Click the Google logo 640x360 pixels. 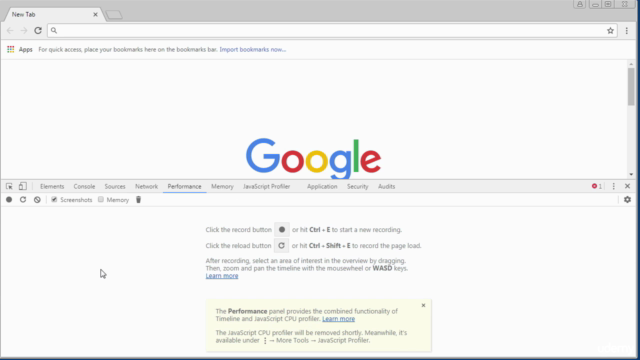coord(313,158)
